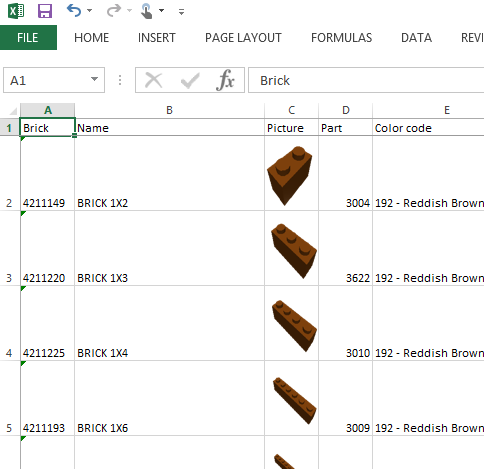Switch to the HOME ribbon tab
This screenshot has width=484, height=469.
pos(92,38)
